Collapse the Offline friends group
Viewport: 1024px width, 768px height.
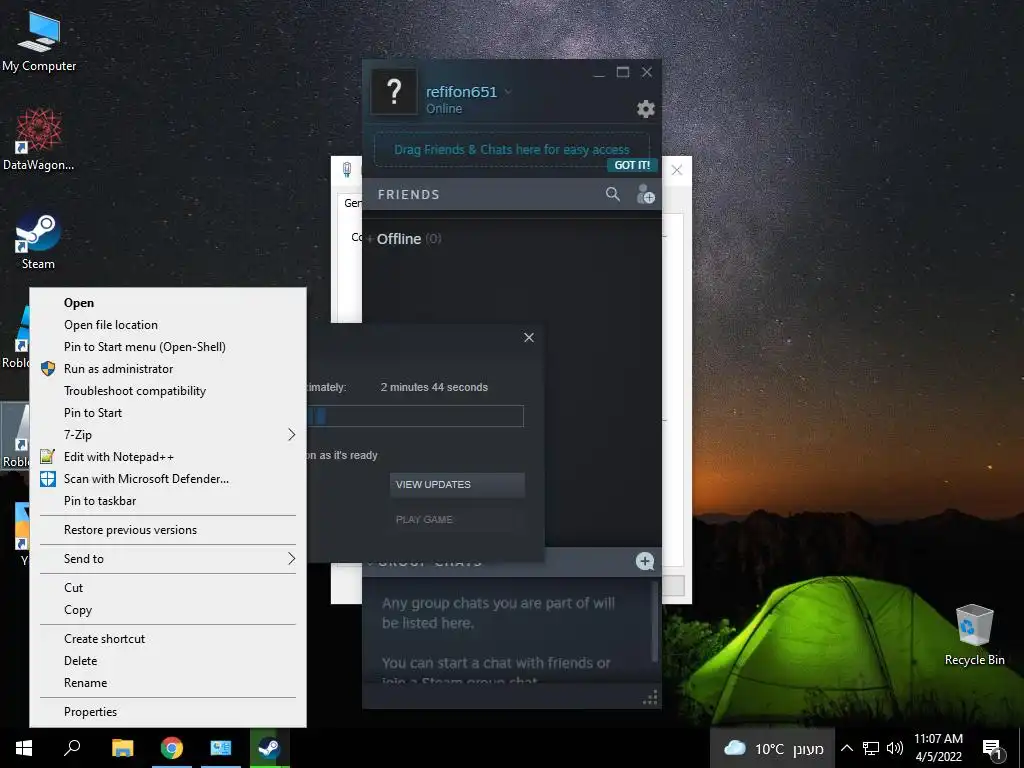370,239
